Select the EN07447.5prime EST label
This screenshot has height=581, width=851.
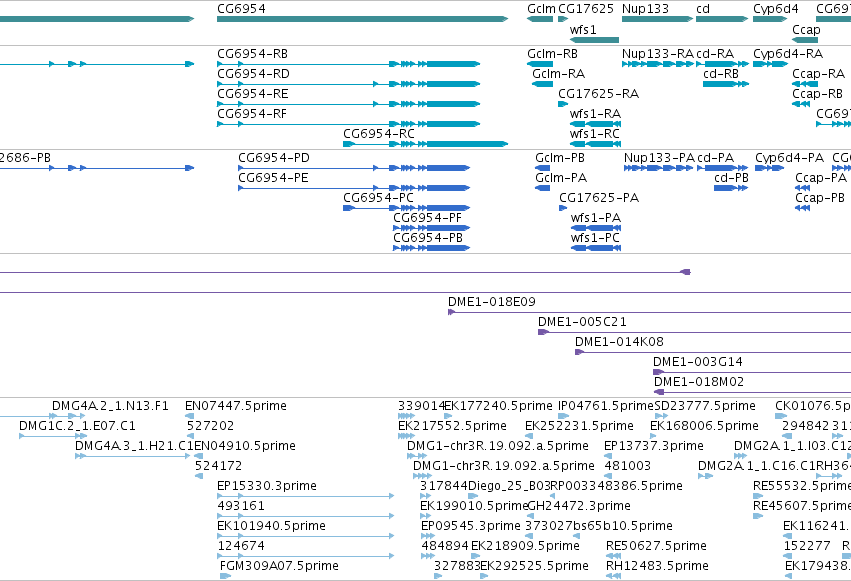(236, 406)
